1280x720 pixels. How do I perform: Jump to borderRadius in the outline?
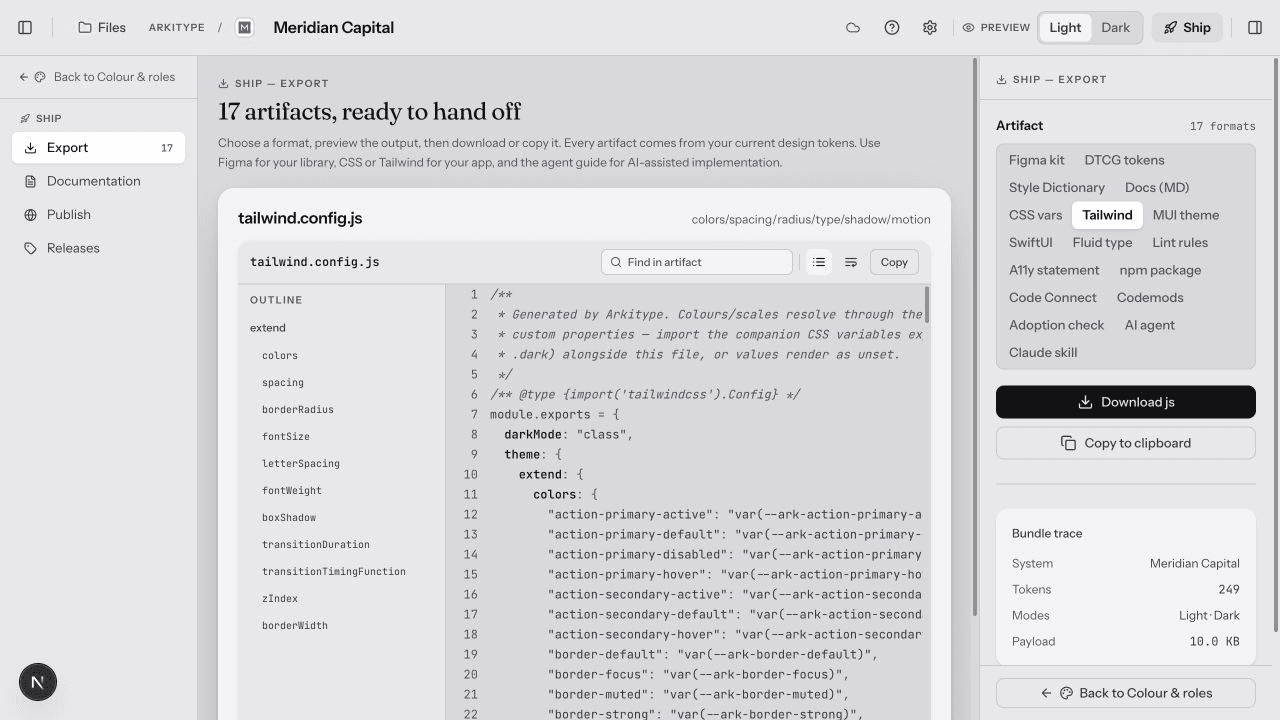coord(298,410)
